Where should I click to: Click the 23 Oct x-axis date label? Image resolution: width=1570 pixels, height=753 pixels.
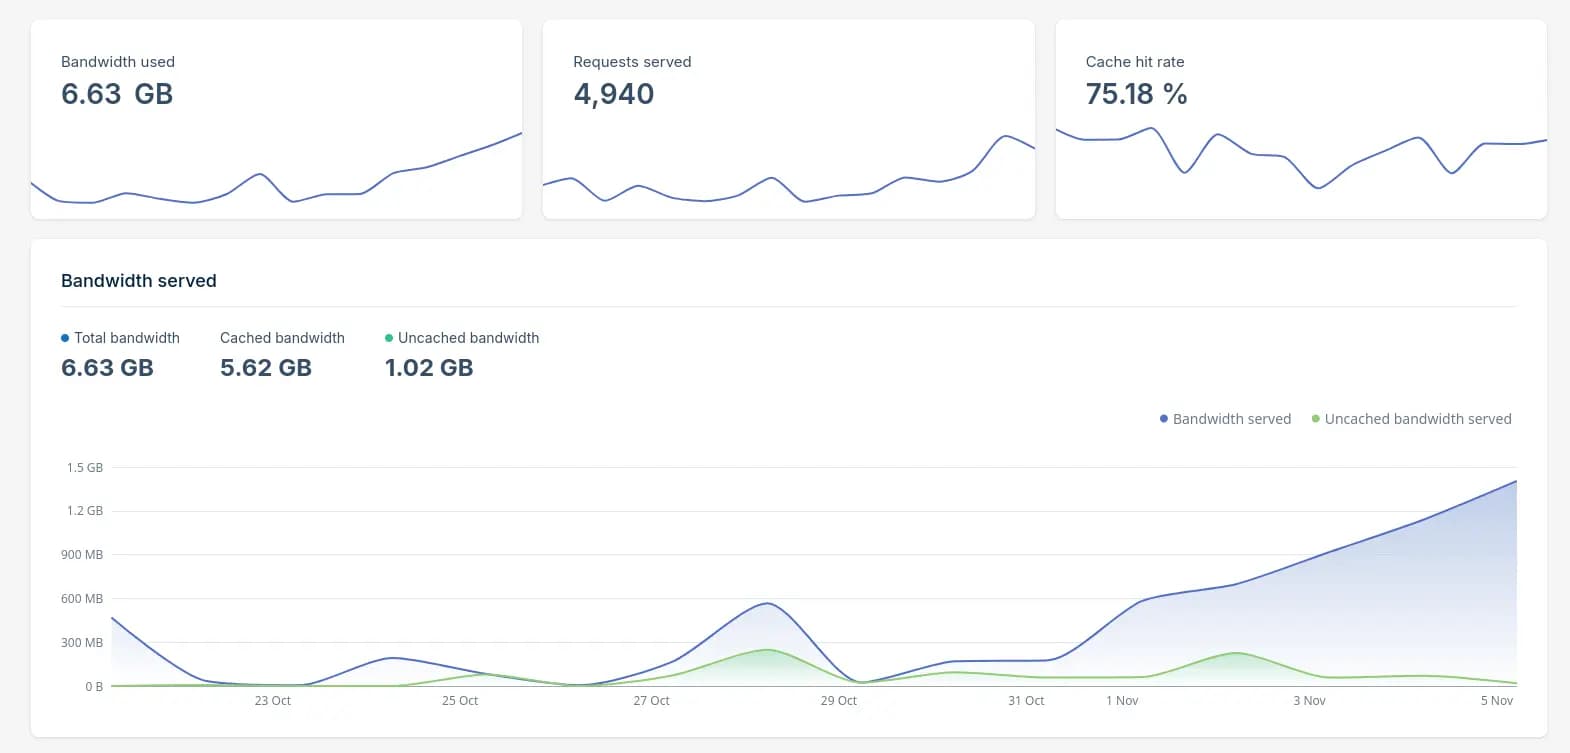pyautogui.click(x=272, y=701)
